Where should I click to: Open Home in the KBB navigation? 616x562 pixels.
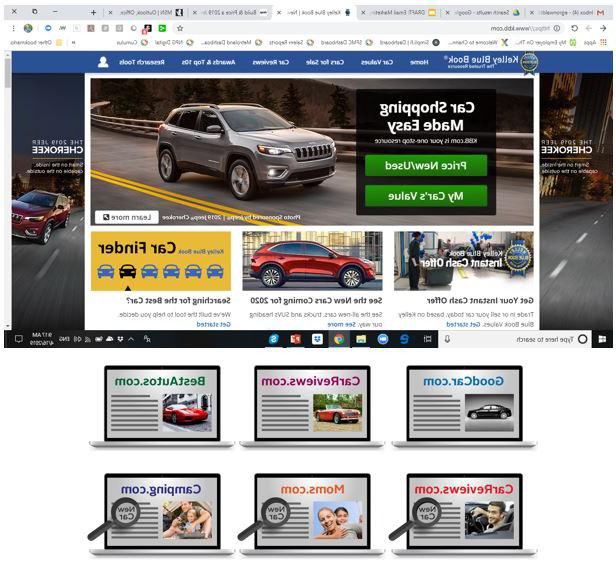(x=419, y=62)
